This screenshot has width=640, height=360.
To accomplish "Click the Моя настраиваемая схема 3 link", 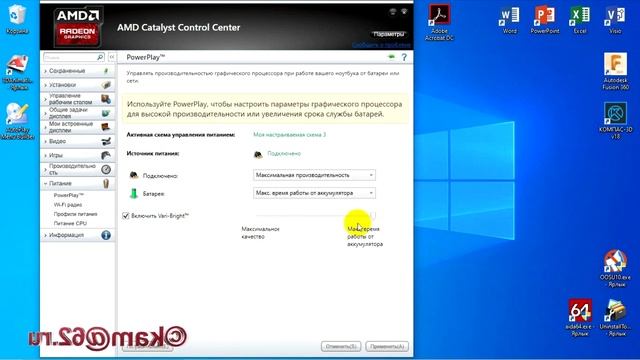I will 290,135.
